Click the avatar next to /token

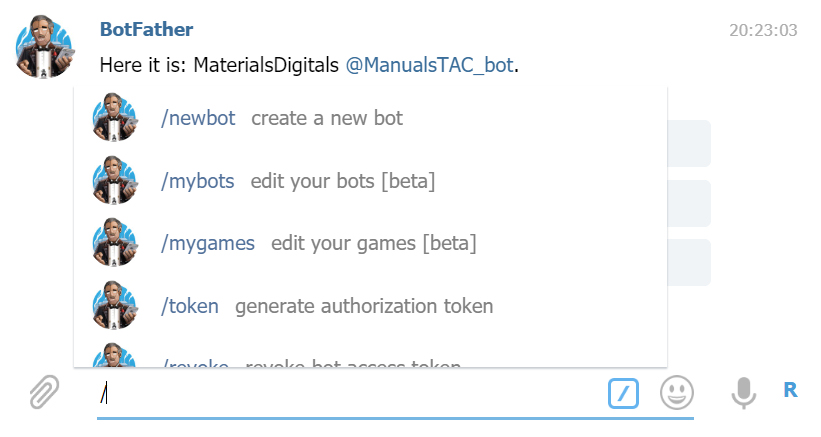114,306
